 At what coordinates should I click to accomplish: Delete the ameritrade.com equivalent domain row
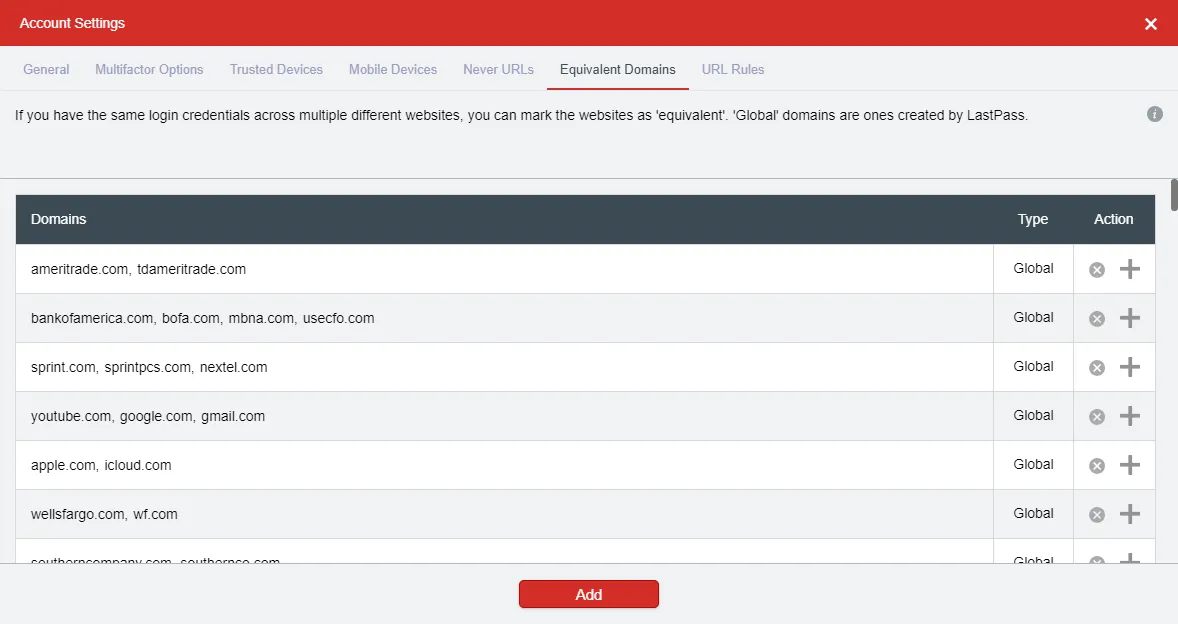(1097, 270)
